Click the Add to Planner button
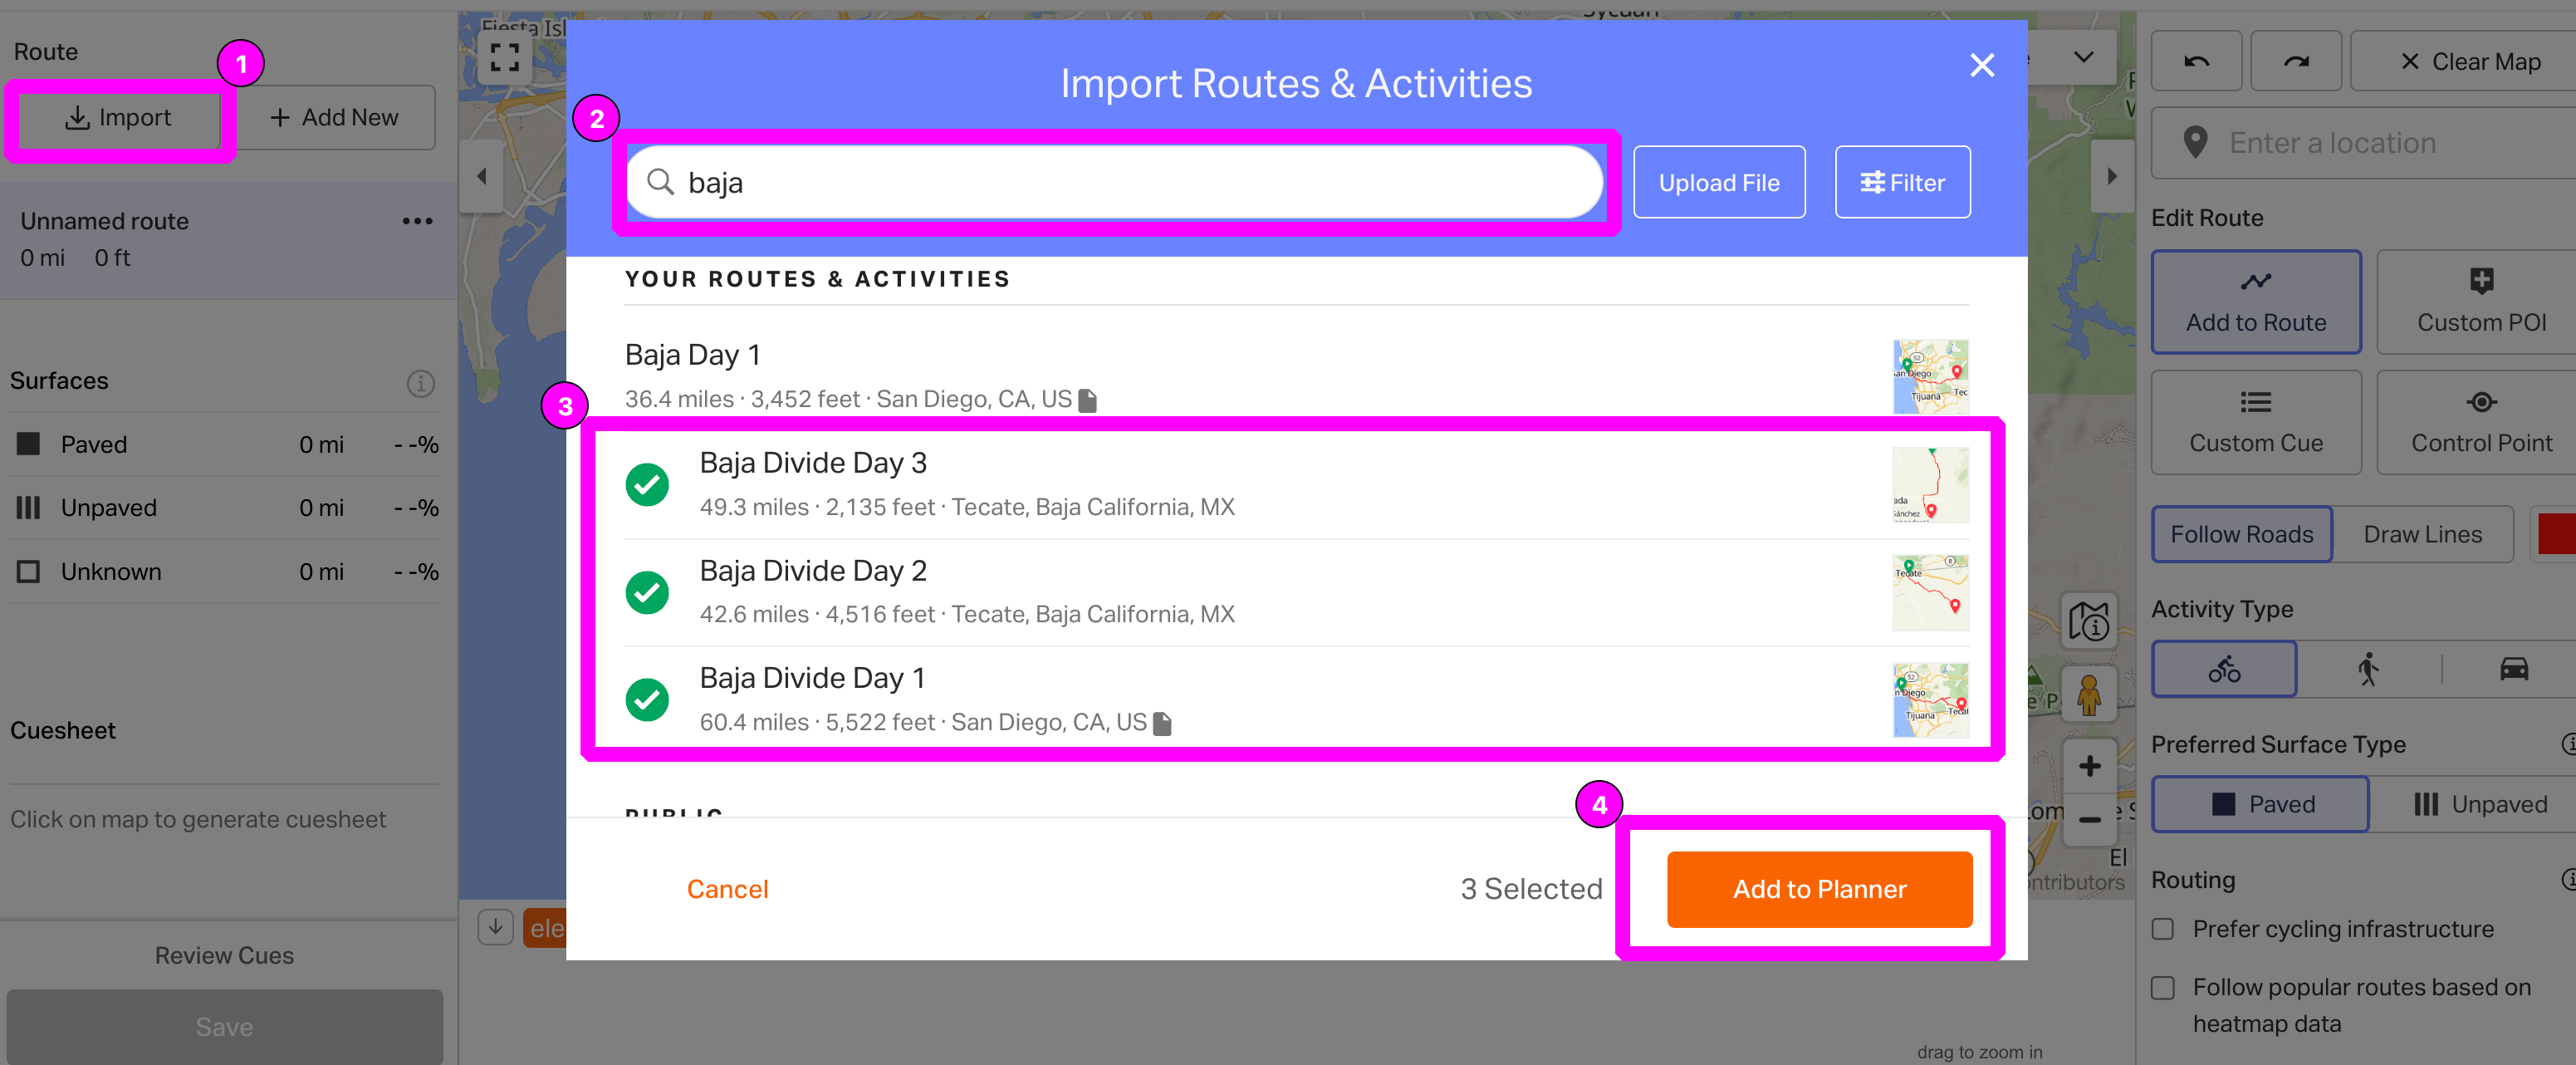Screen dimensions: 2576x1065 coord(1819,889)
